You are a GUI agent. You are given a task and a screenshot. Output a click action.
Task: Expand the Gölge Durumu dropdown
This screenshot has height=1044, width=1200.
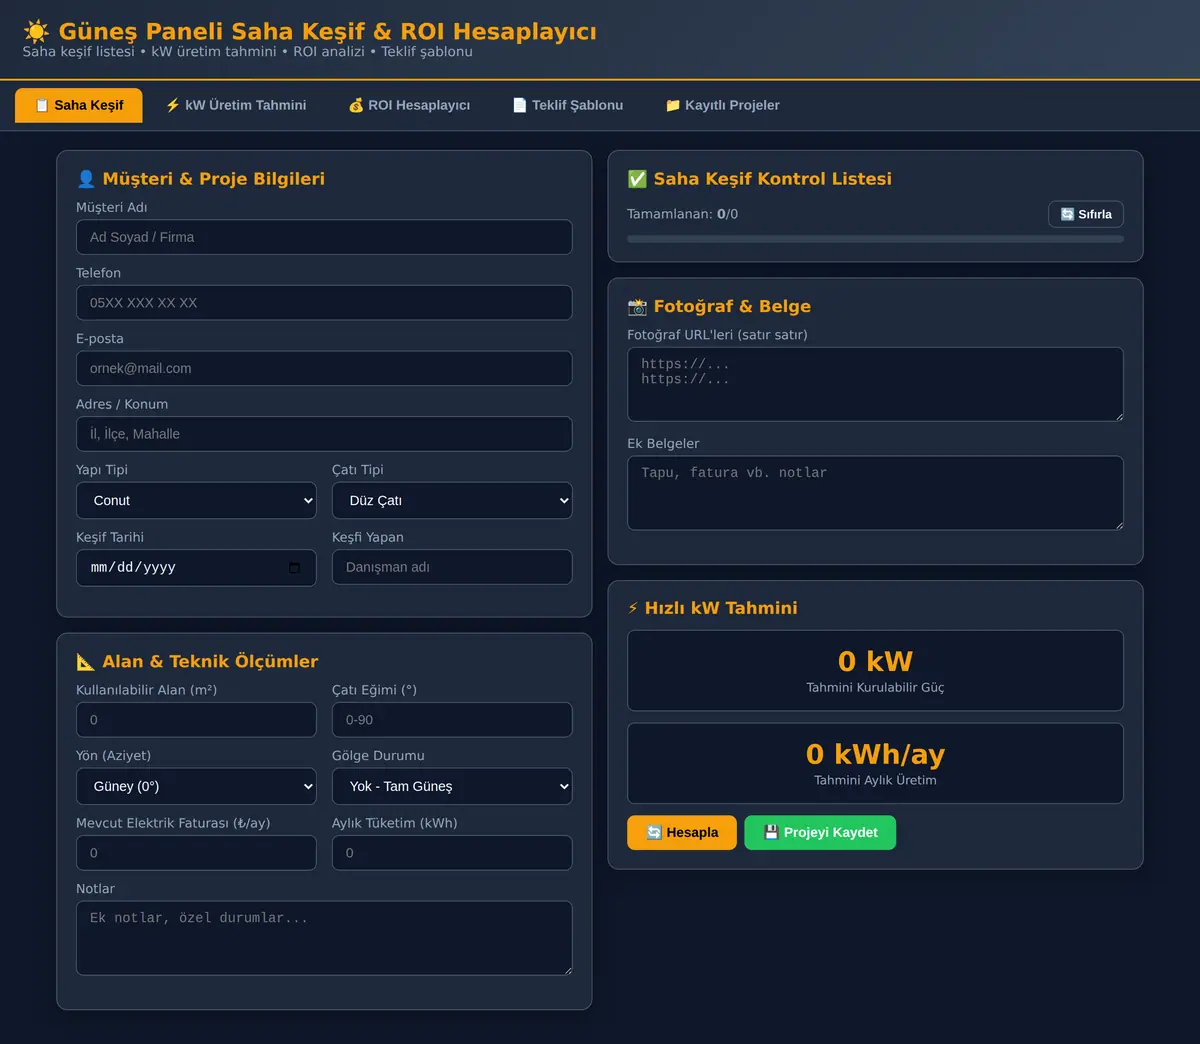[452, 787]
